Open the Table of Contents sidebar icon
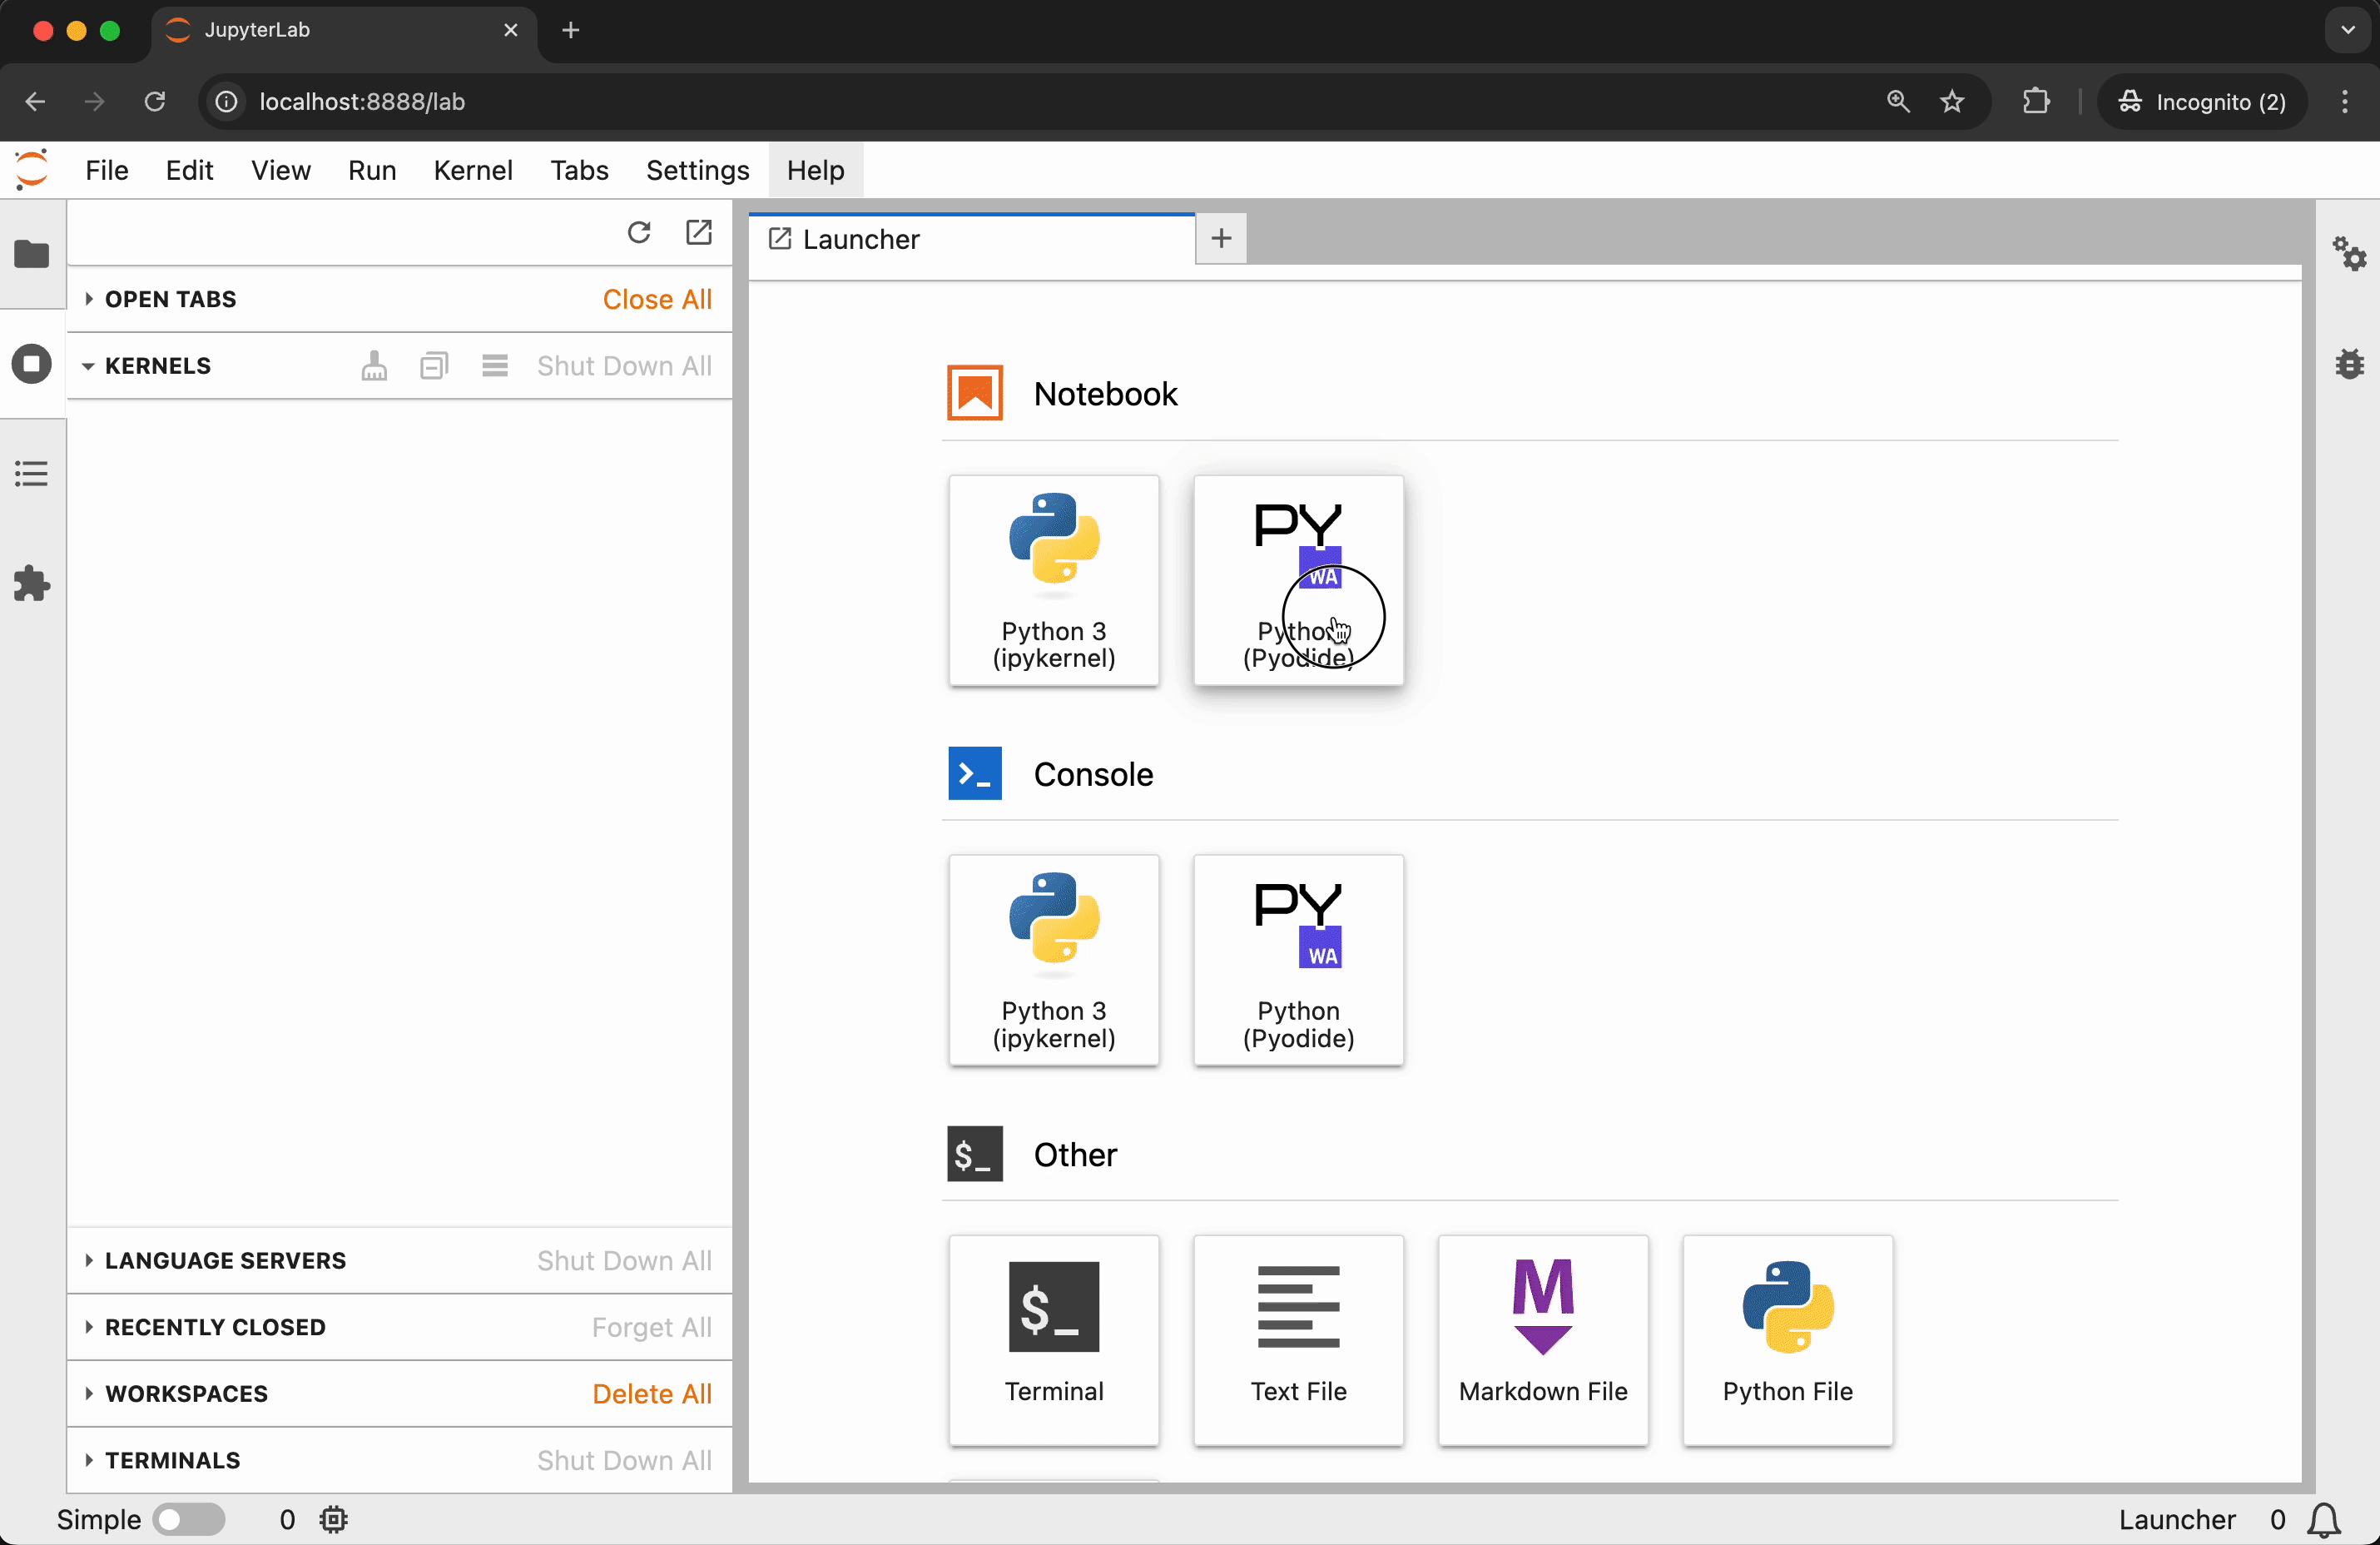This screenshot has height=1545, width=2380. pyautogui.click(x=31, y=473)
